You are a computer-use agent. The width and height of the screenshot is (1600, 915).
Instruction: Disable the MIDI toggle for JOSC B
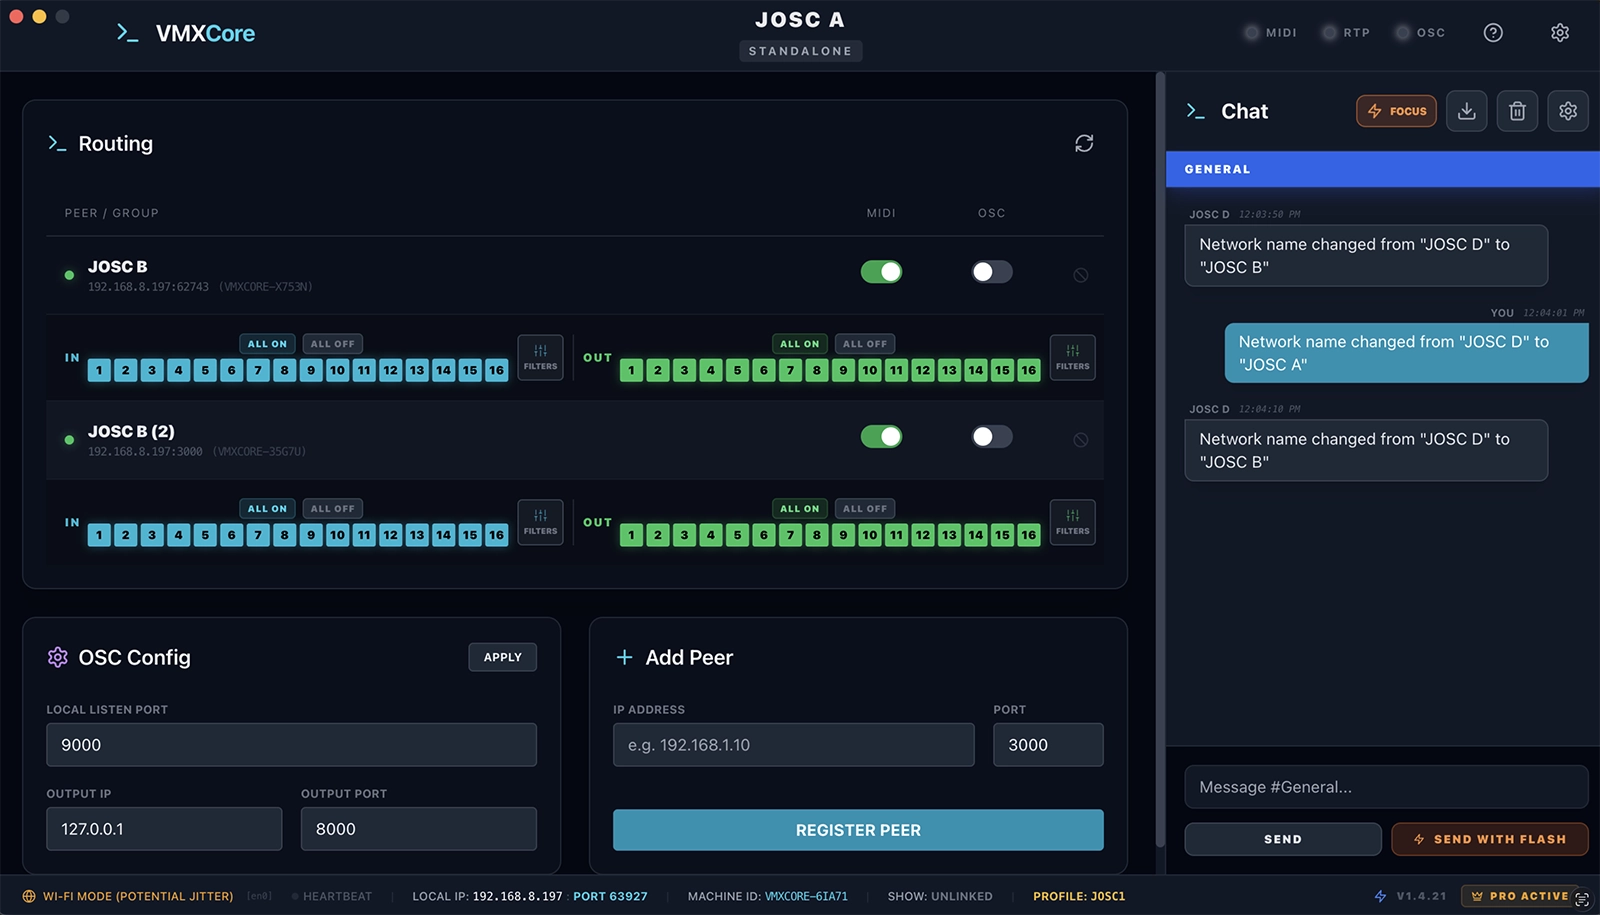point(881,271)
